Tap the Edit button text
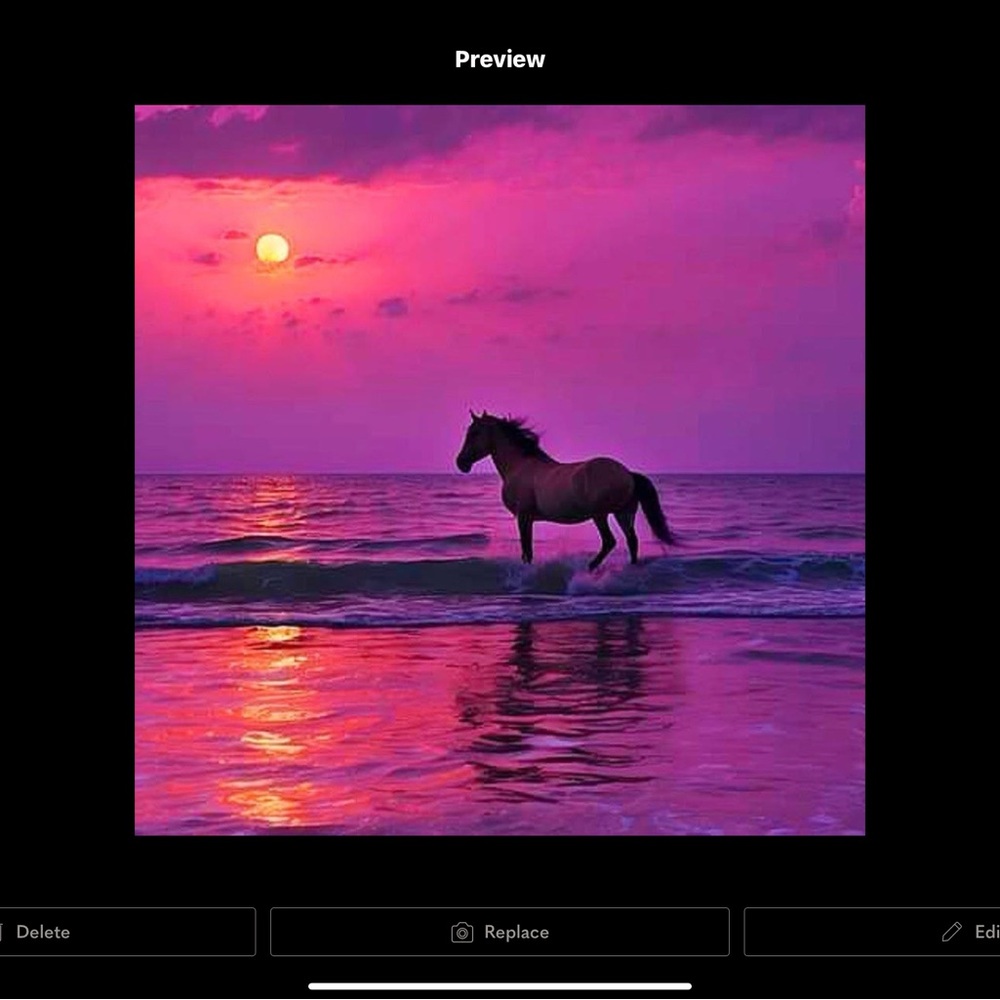This screenshot has height=1000, width=1000. (x=986, y=932)
